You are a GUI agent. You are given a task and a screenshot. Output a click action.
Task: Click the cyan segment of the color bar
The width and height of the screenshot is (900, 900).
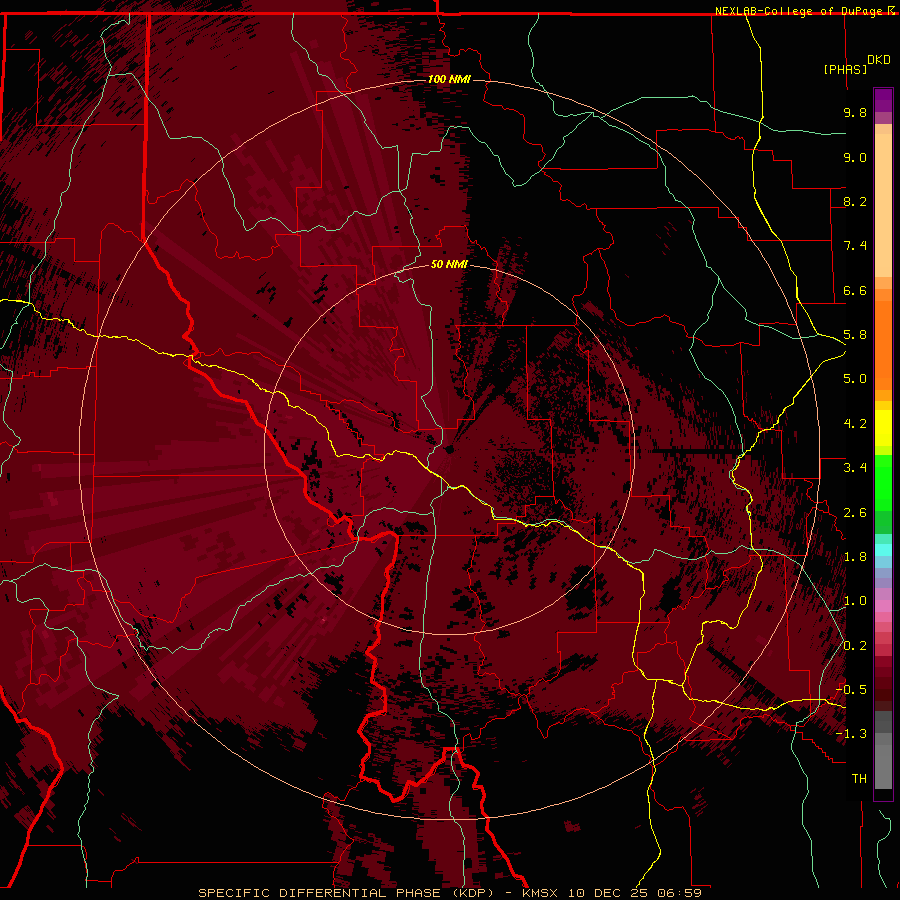pyautogui.click(x=883, y=550)
